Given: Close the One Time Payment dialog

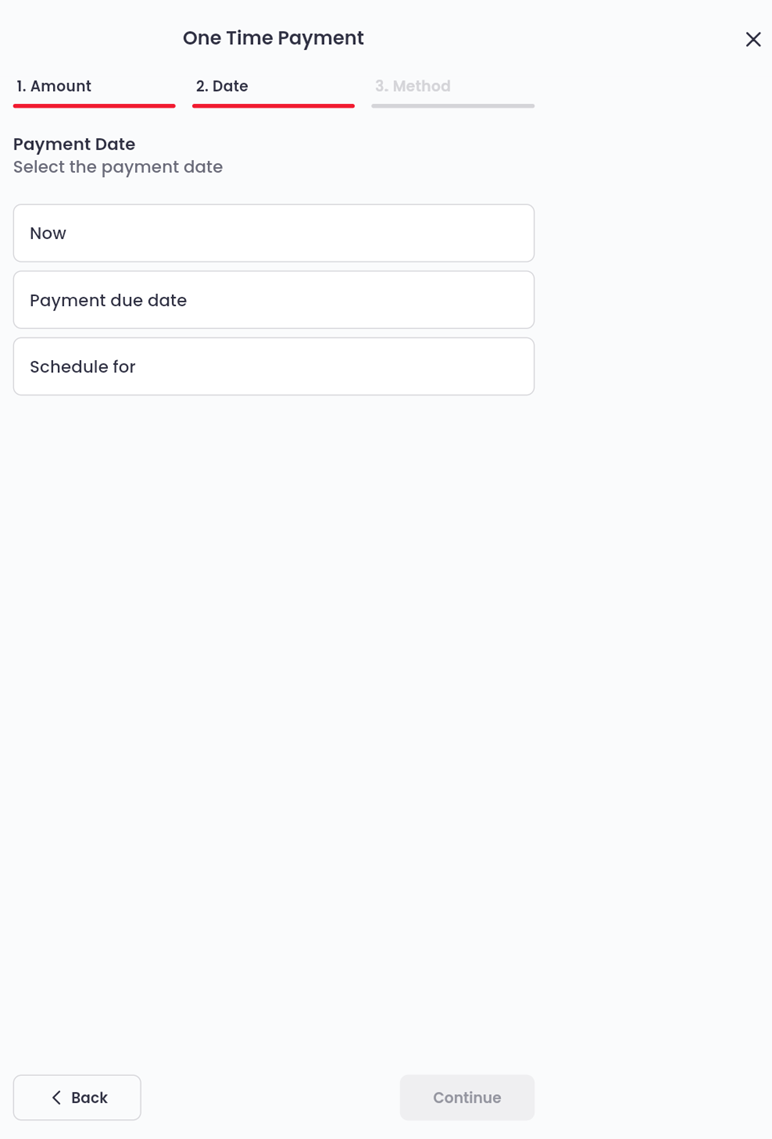Looking at the screenshot, I should coord(753,39).
